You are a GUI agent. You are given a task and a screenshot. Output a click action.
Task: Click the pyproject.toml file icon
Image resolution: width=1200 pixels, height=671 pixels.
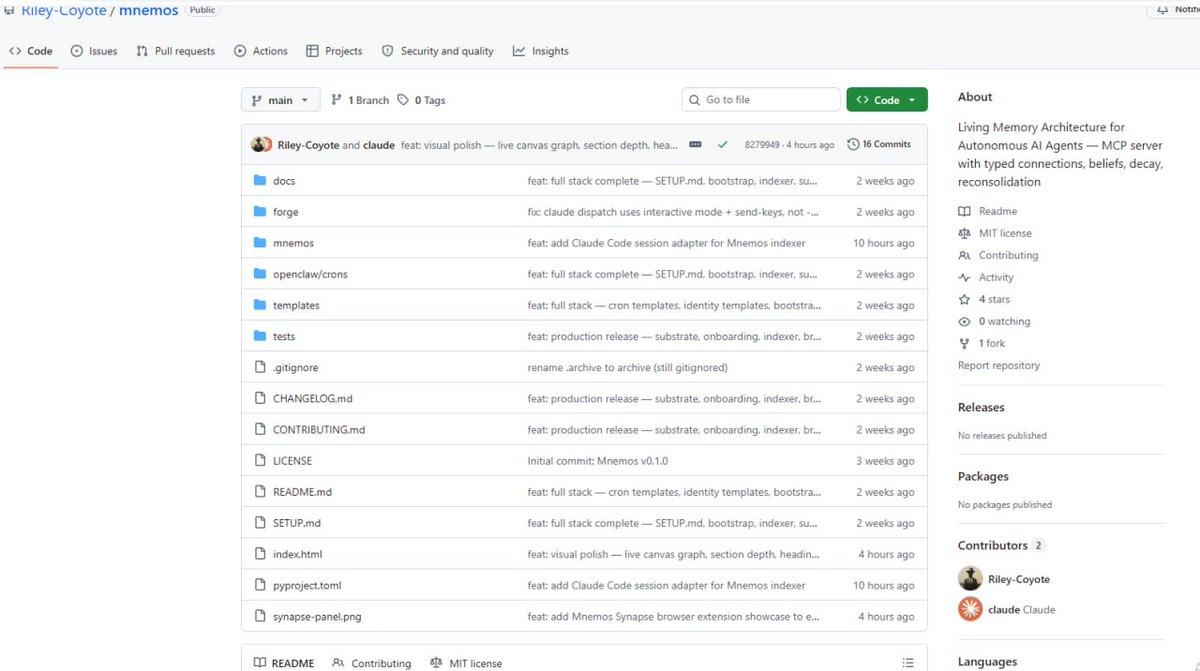(x=260, y=585)
